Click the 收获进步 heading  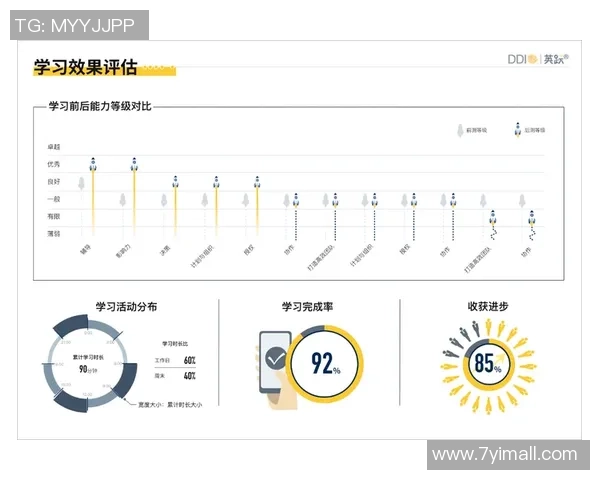coord(488,306)
